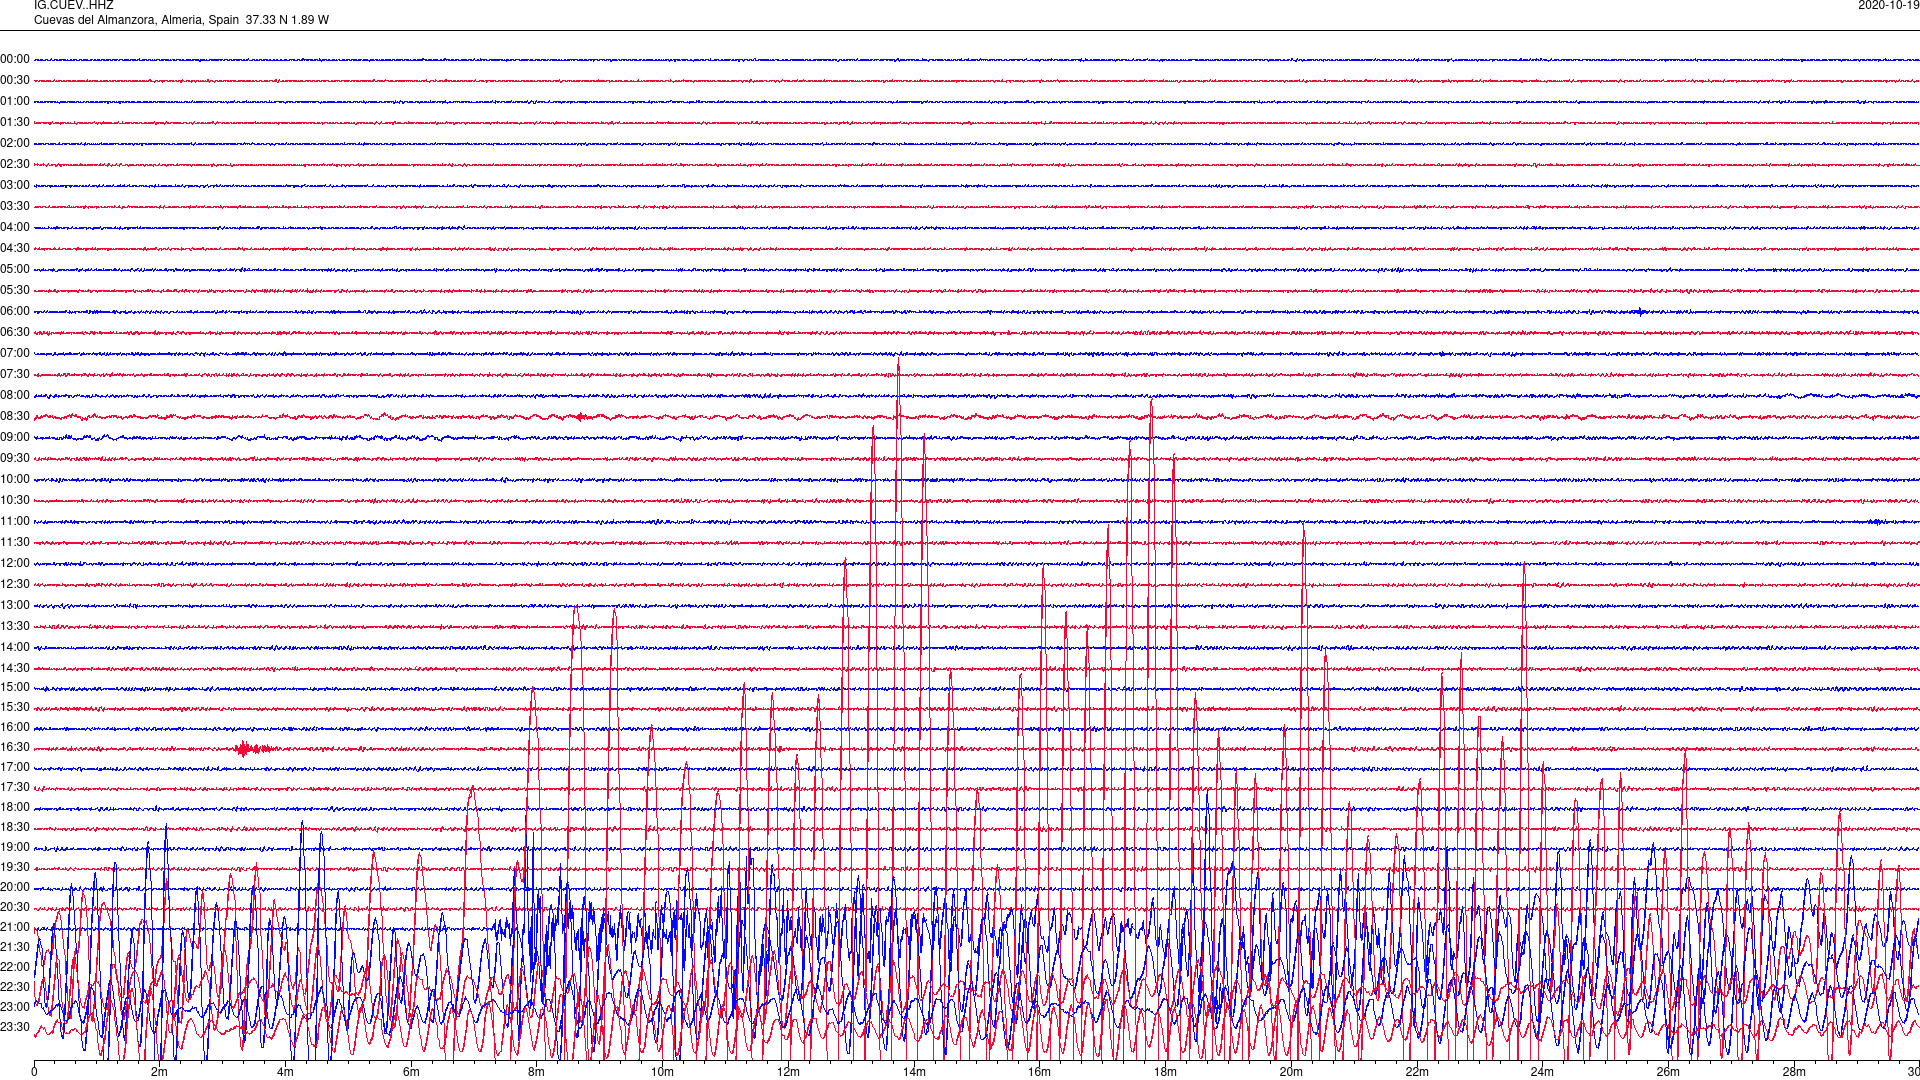Select the 01:00 time label
Viewport: 1920px width, 1080px height.
click(15, 101)
